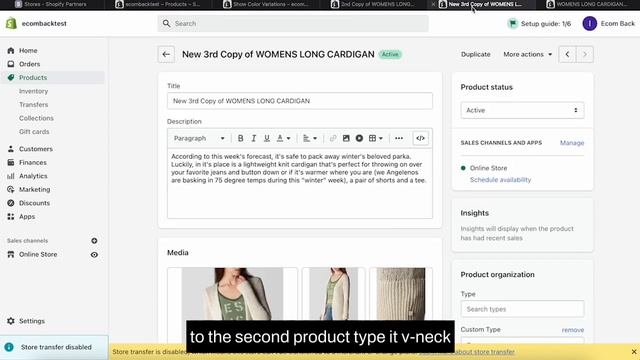Open more formatting options ellipsis
The height and width of the screenshot is (360, 640).
[399, 138]
